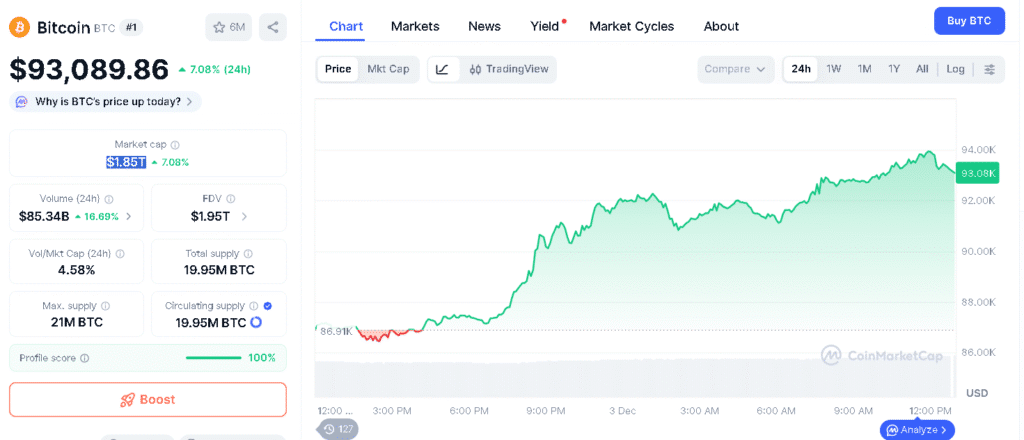Open the Total supply info icon
1024x440 pixels.
click(248, 254)
